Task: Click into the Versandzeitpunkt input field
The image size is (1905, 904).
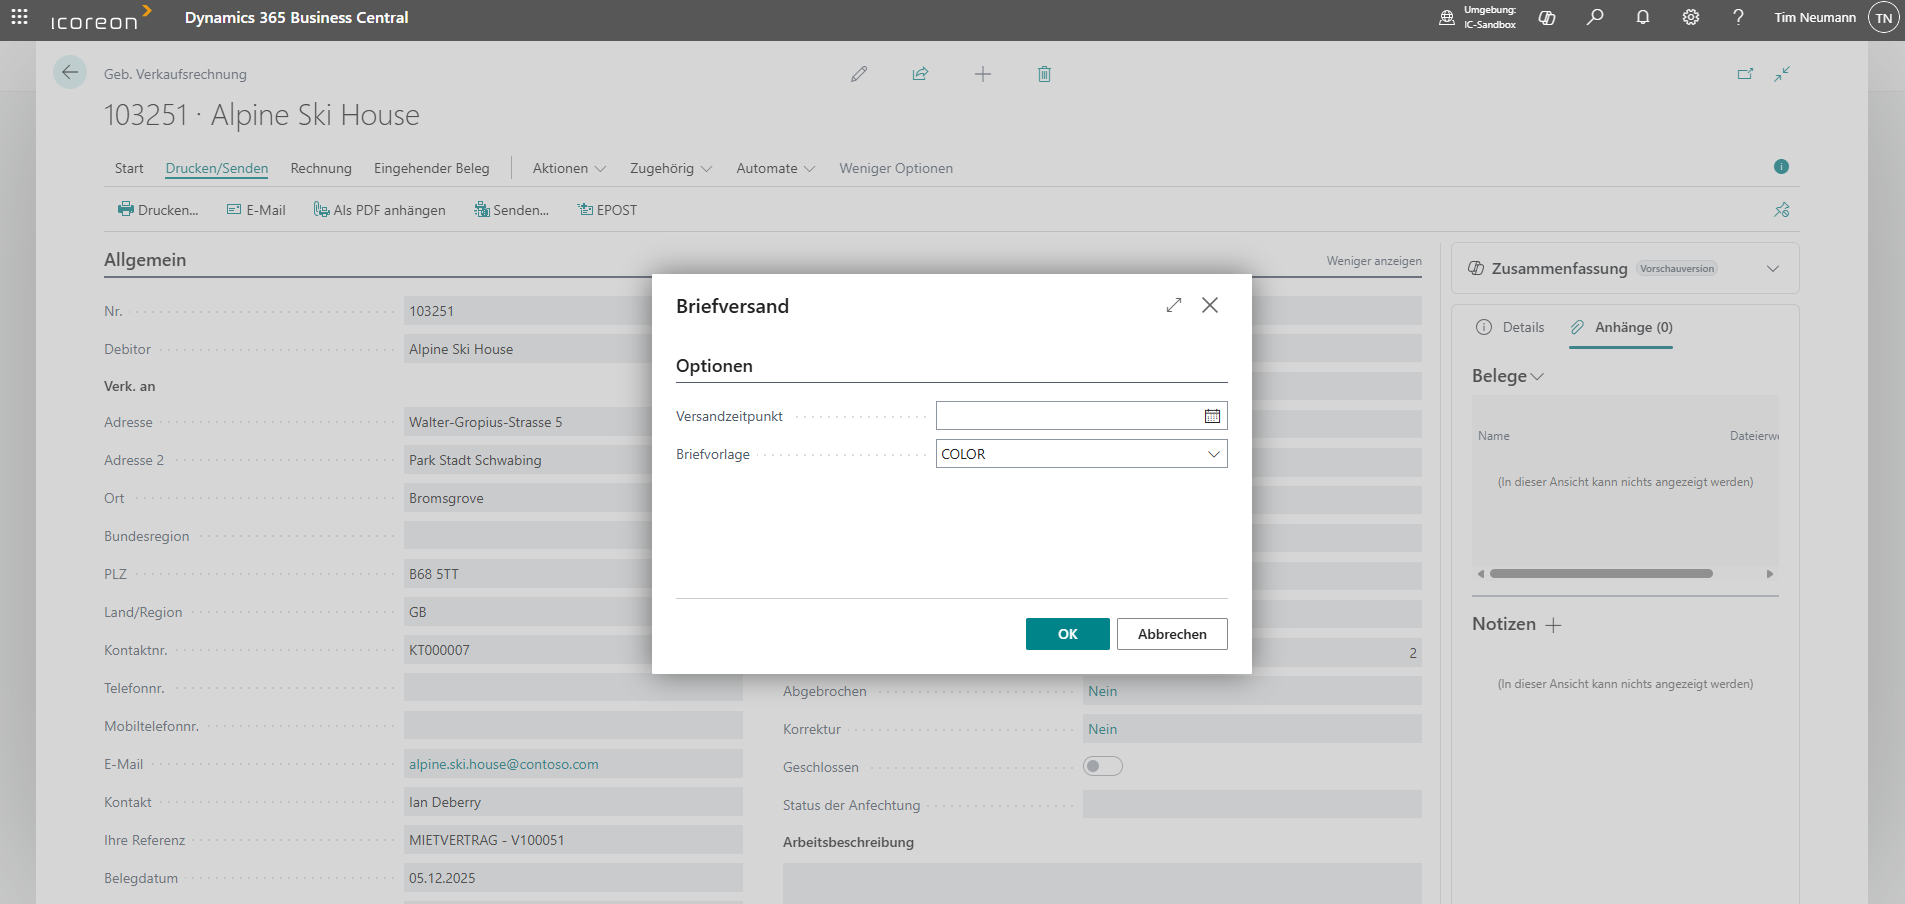Action: (x=1066, y=416)
